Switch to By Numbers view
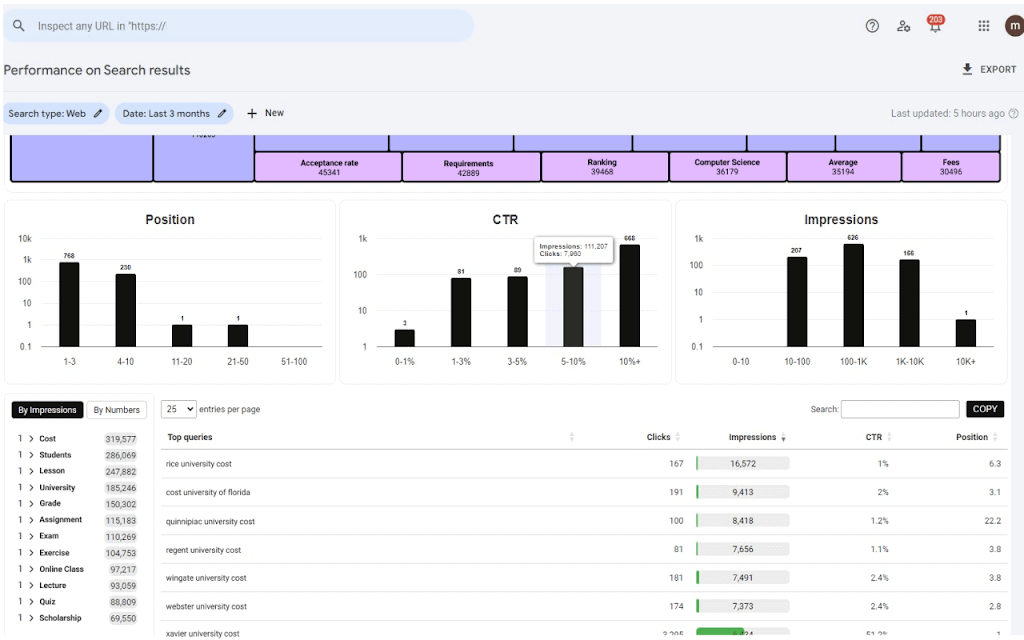 pyautogui.click(x=116, y=410)
